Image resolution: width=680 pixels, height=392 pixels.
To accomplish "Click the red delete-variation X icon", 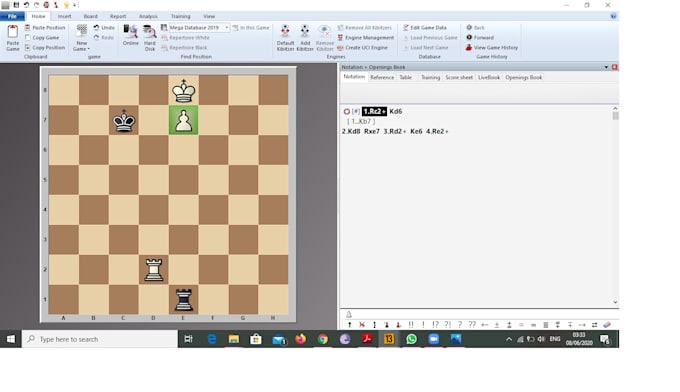I will tap(362, 324).
